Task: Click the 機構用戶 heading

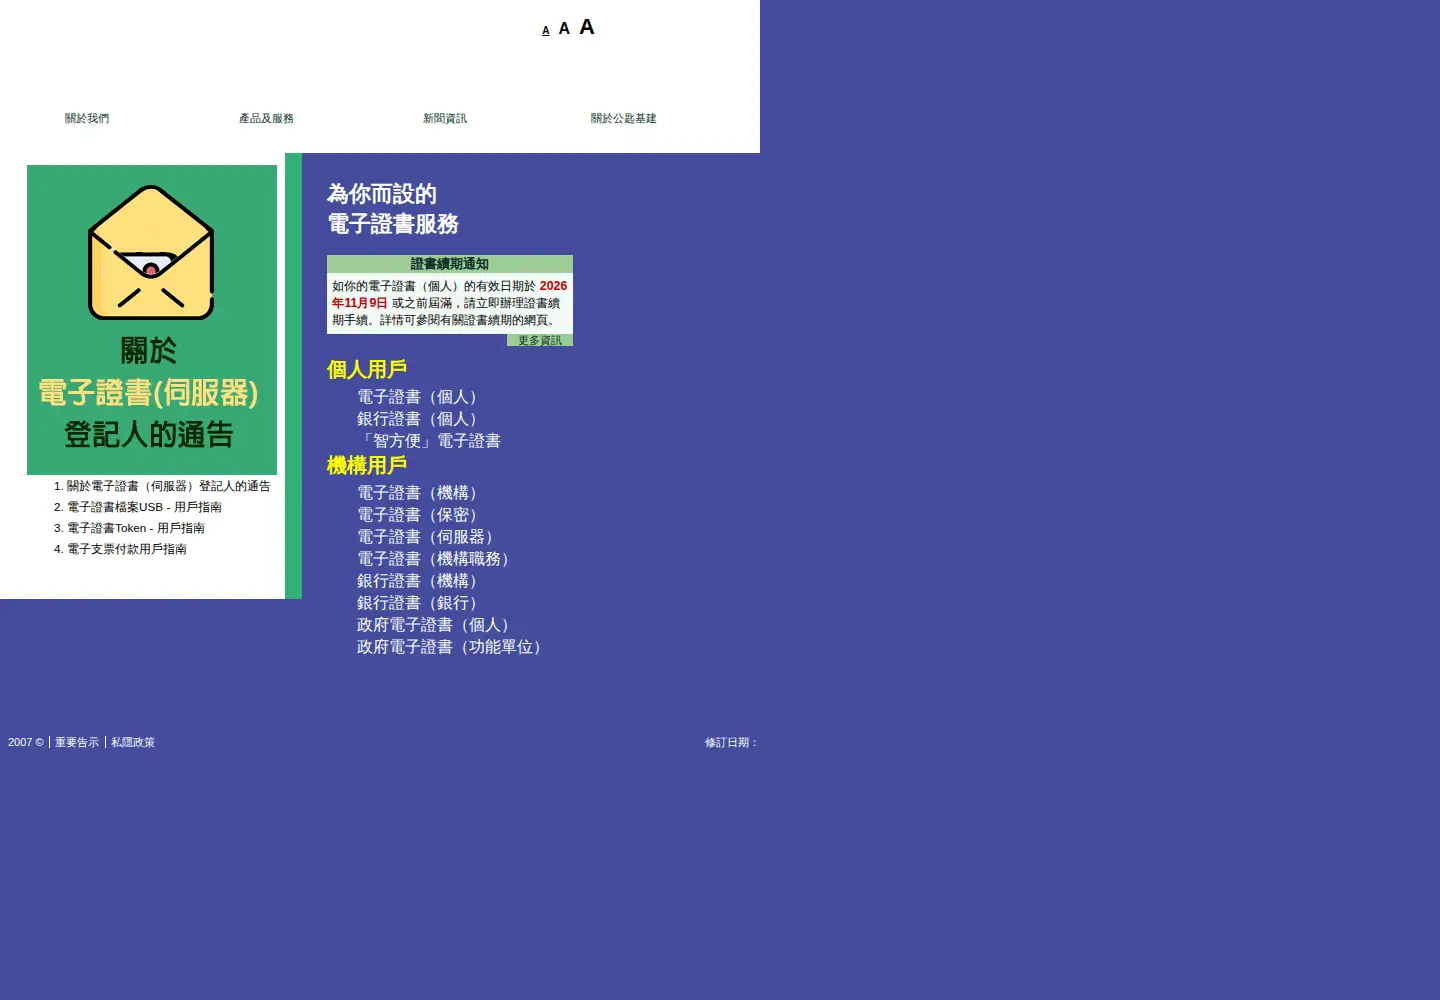Action: (x=367, y=466)
